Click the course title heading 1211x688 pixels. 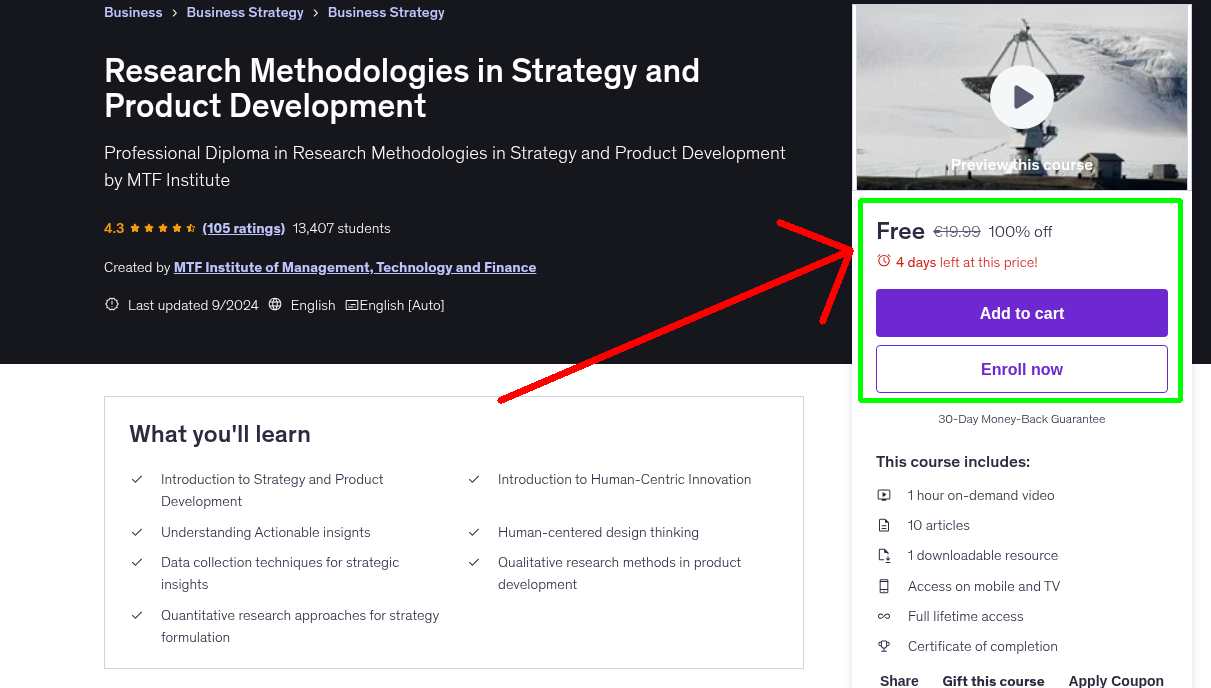(x=402, y=88)
